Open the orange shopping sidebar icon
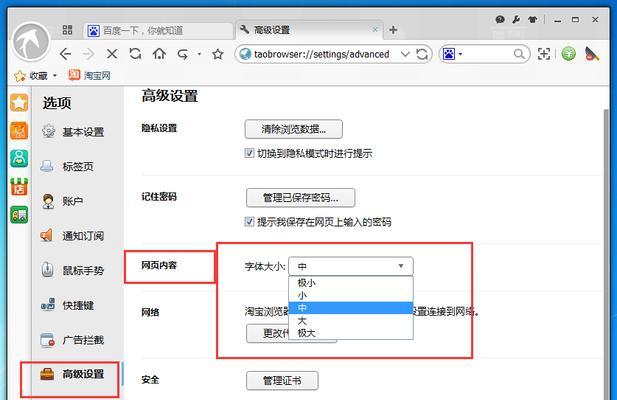The image size is (617, 400). [x=19, y=131]
